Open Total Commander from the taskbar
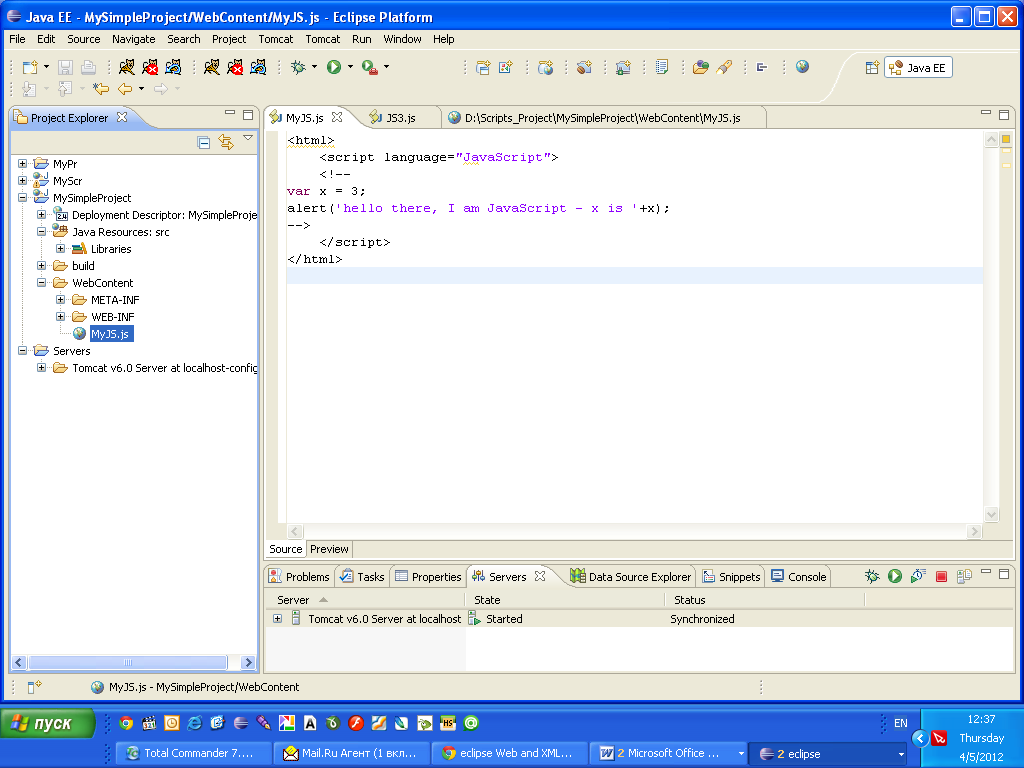Image resolution: width=1024 pixels, height=768 pixels. (x=193, y=753)
